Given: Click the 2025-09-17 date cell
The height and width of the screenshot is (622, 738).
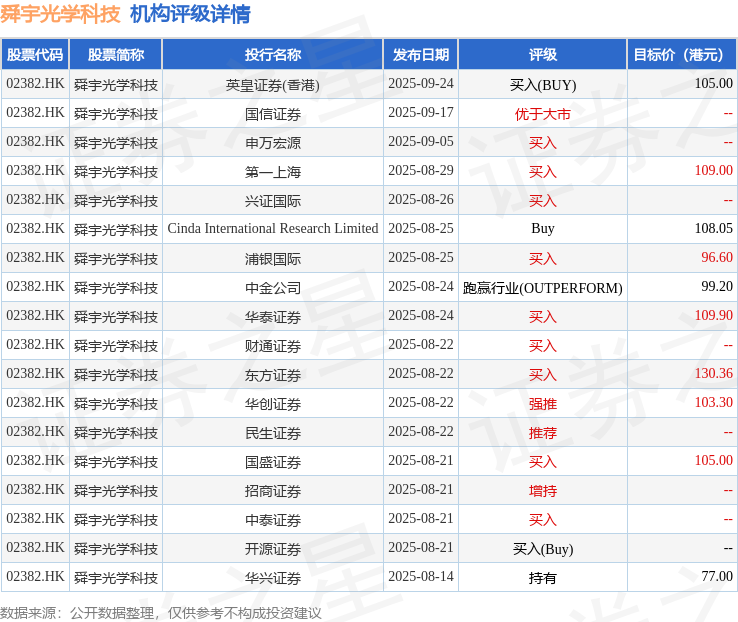Looking at the screenshot, I should (x=421, y=113).
